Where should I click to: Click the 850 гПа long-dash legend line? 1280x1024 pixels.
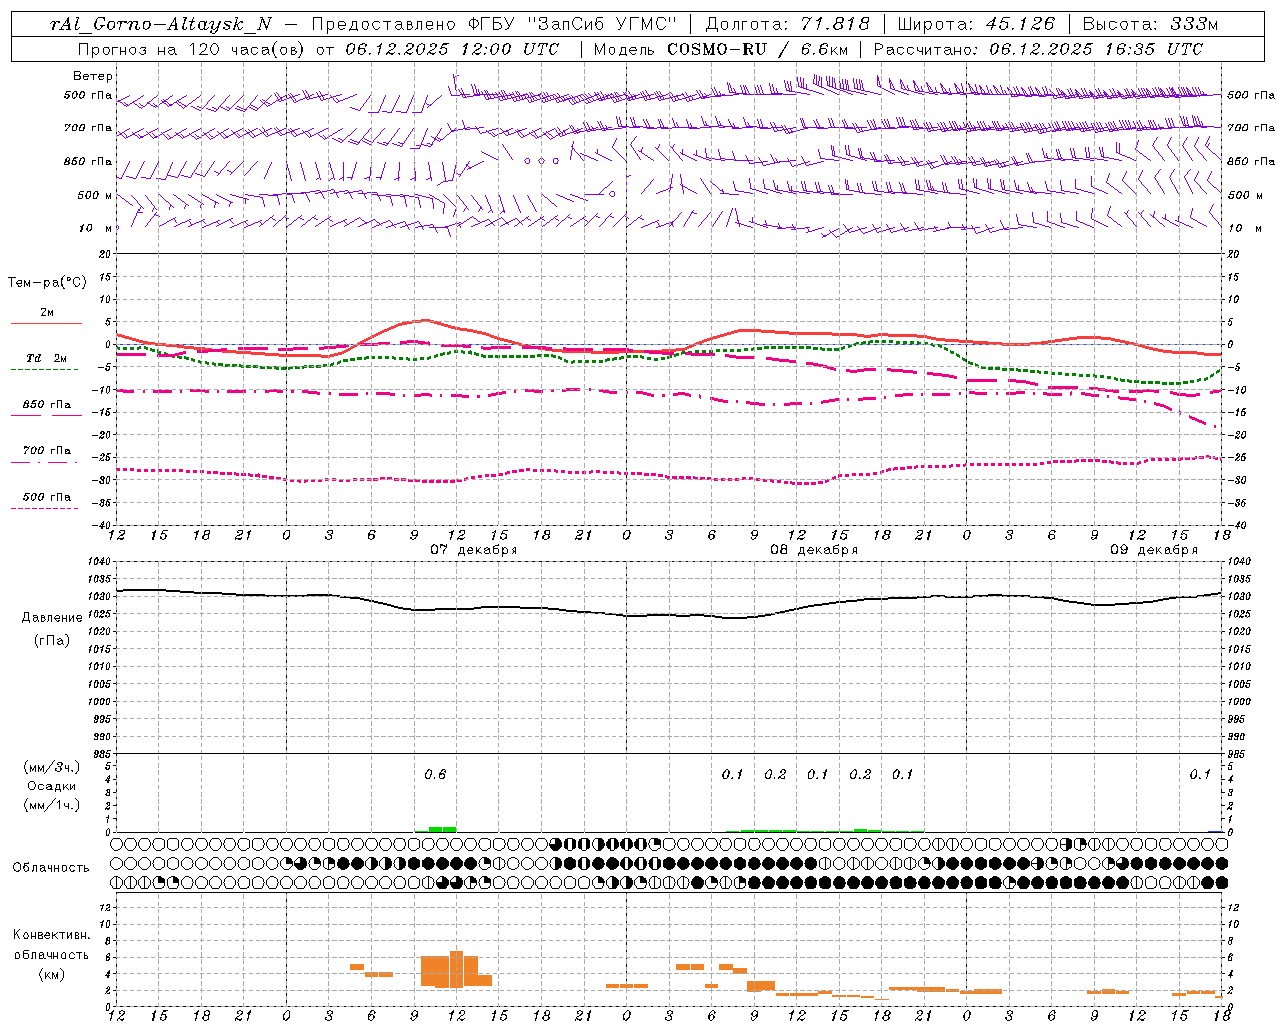click(x=44, y=415)
